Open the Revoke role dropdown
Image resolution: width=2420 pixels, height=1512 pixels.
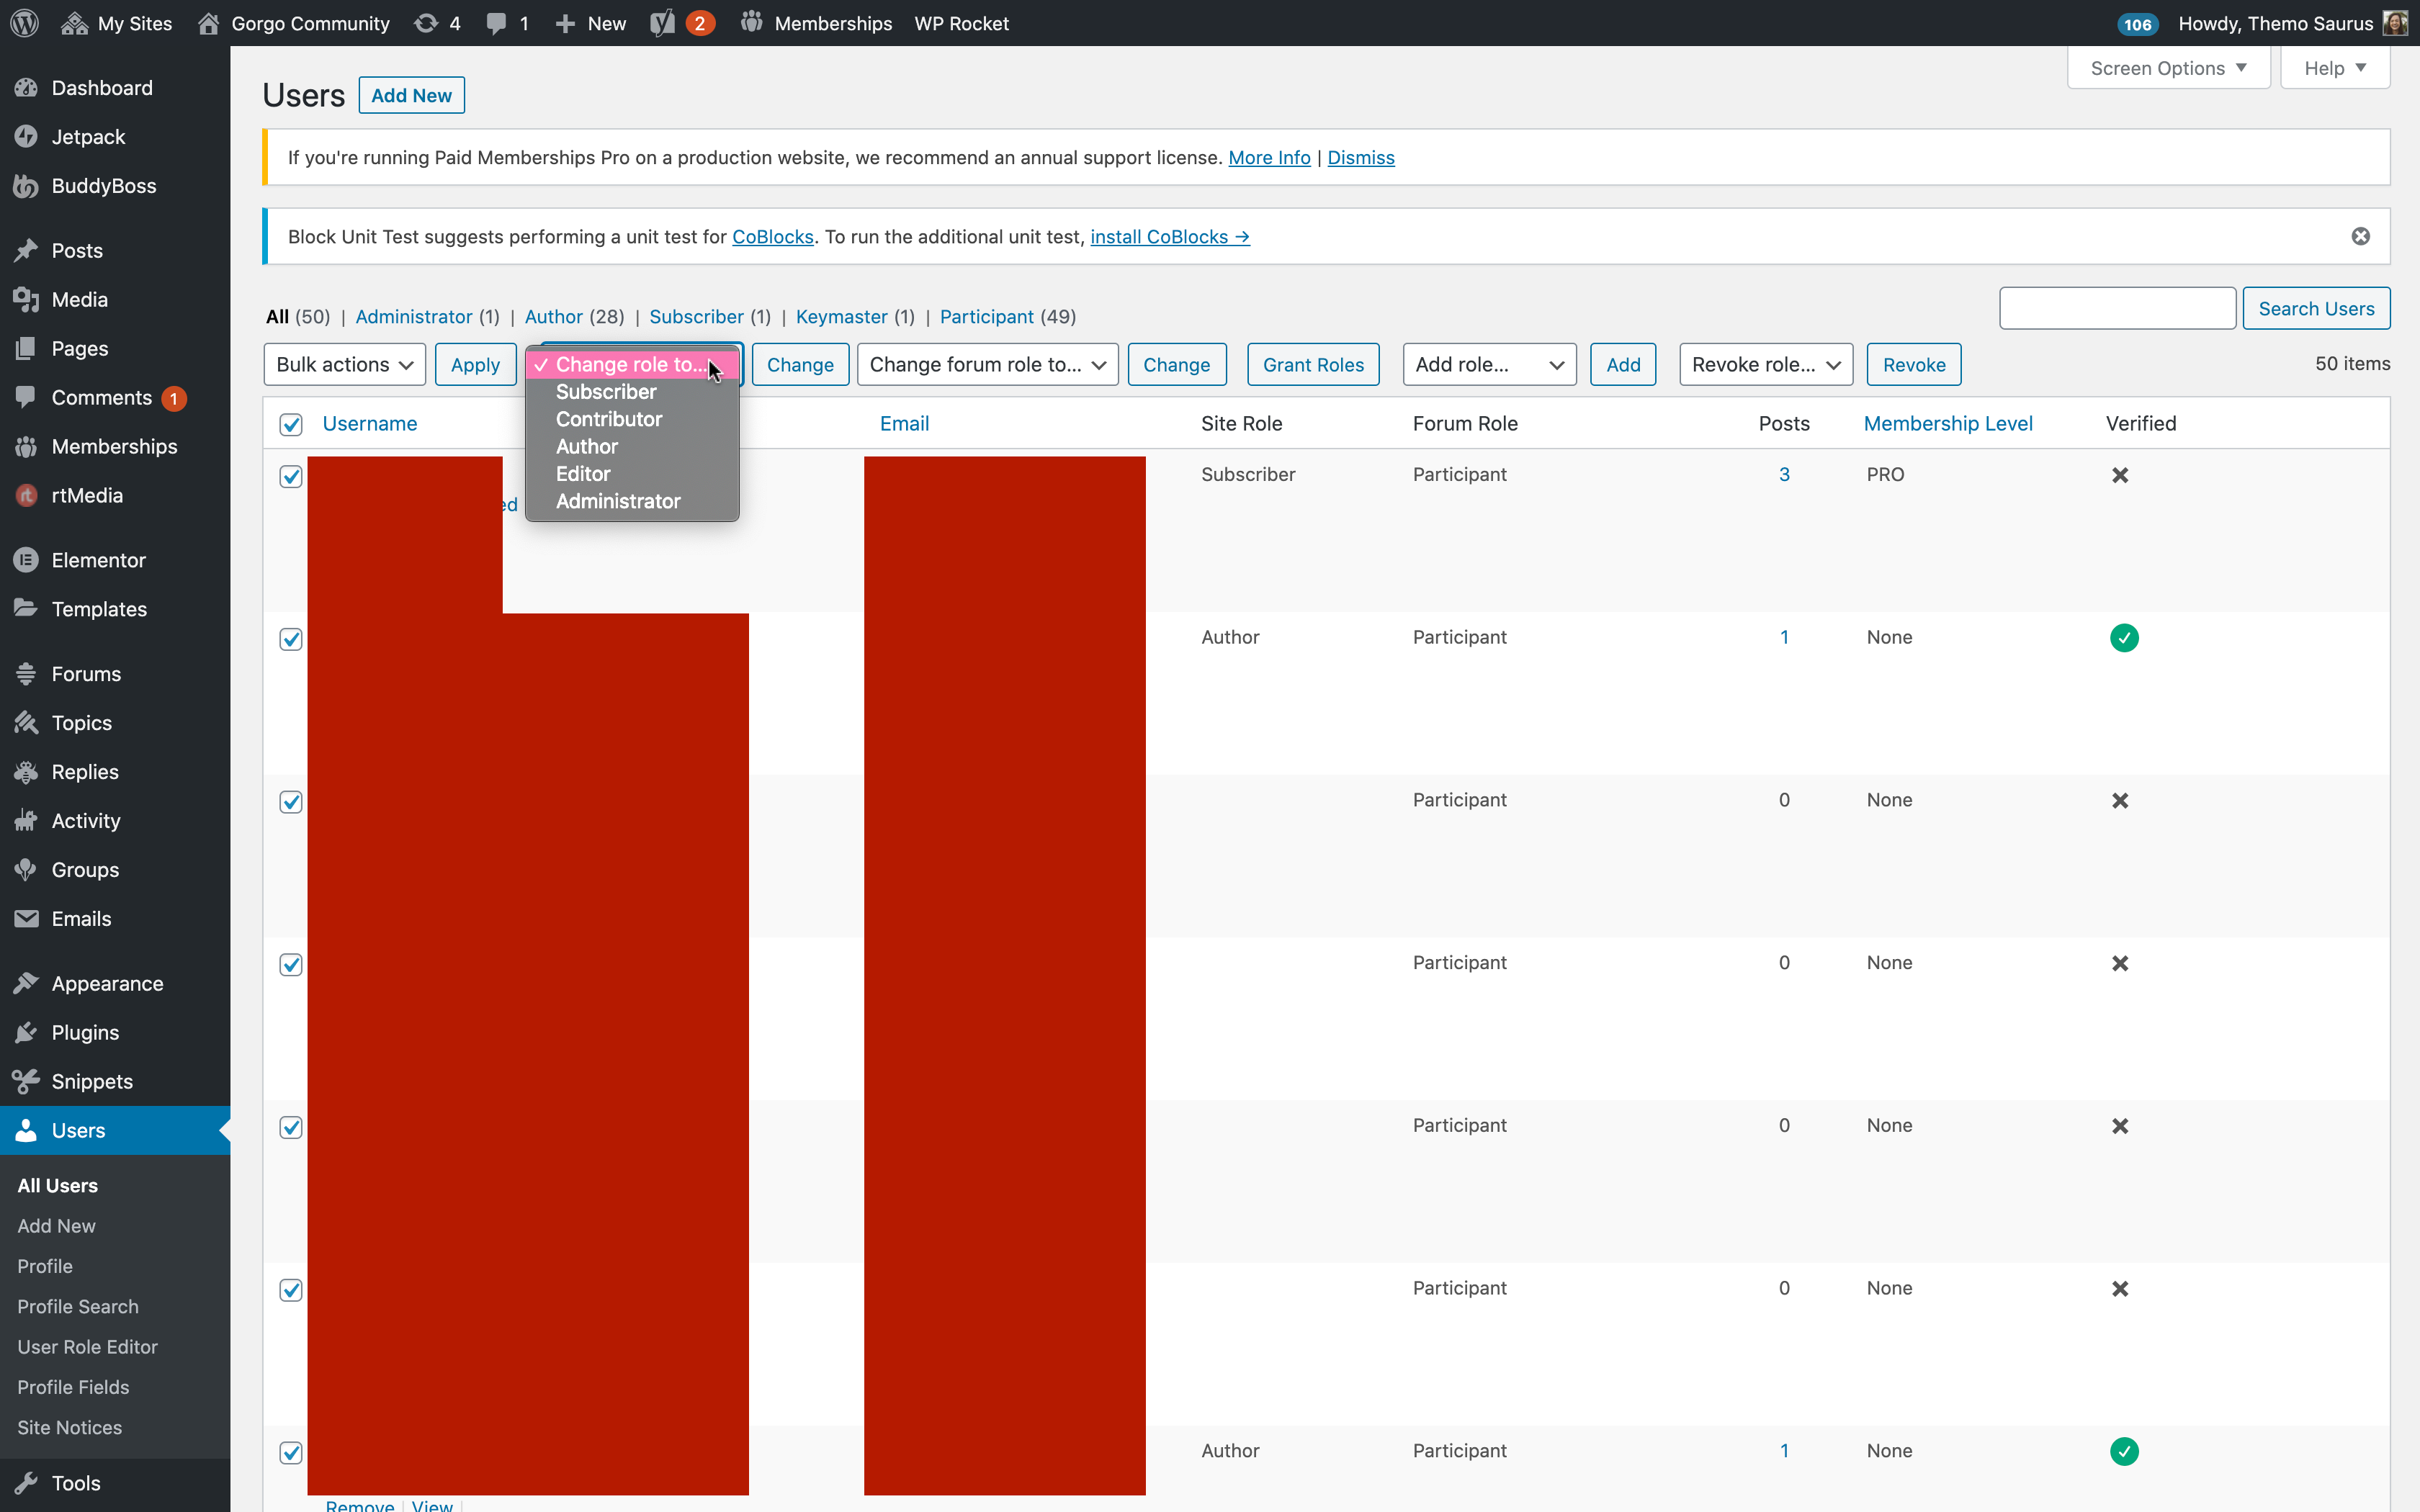click(1766, 364)
